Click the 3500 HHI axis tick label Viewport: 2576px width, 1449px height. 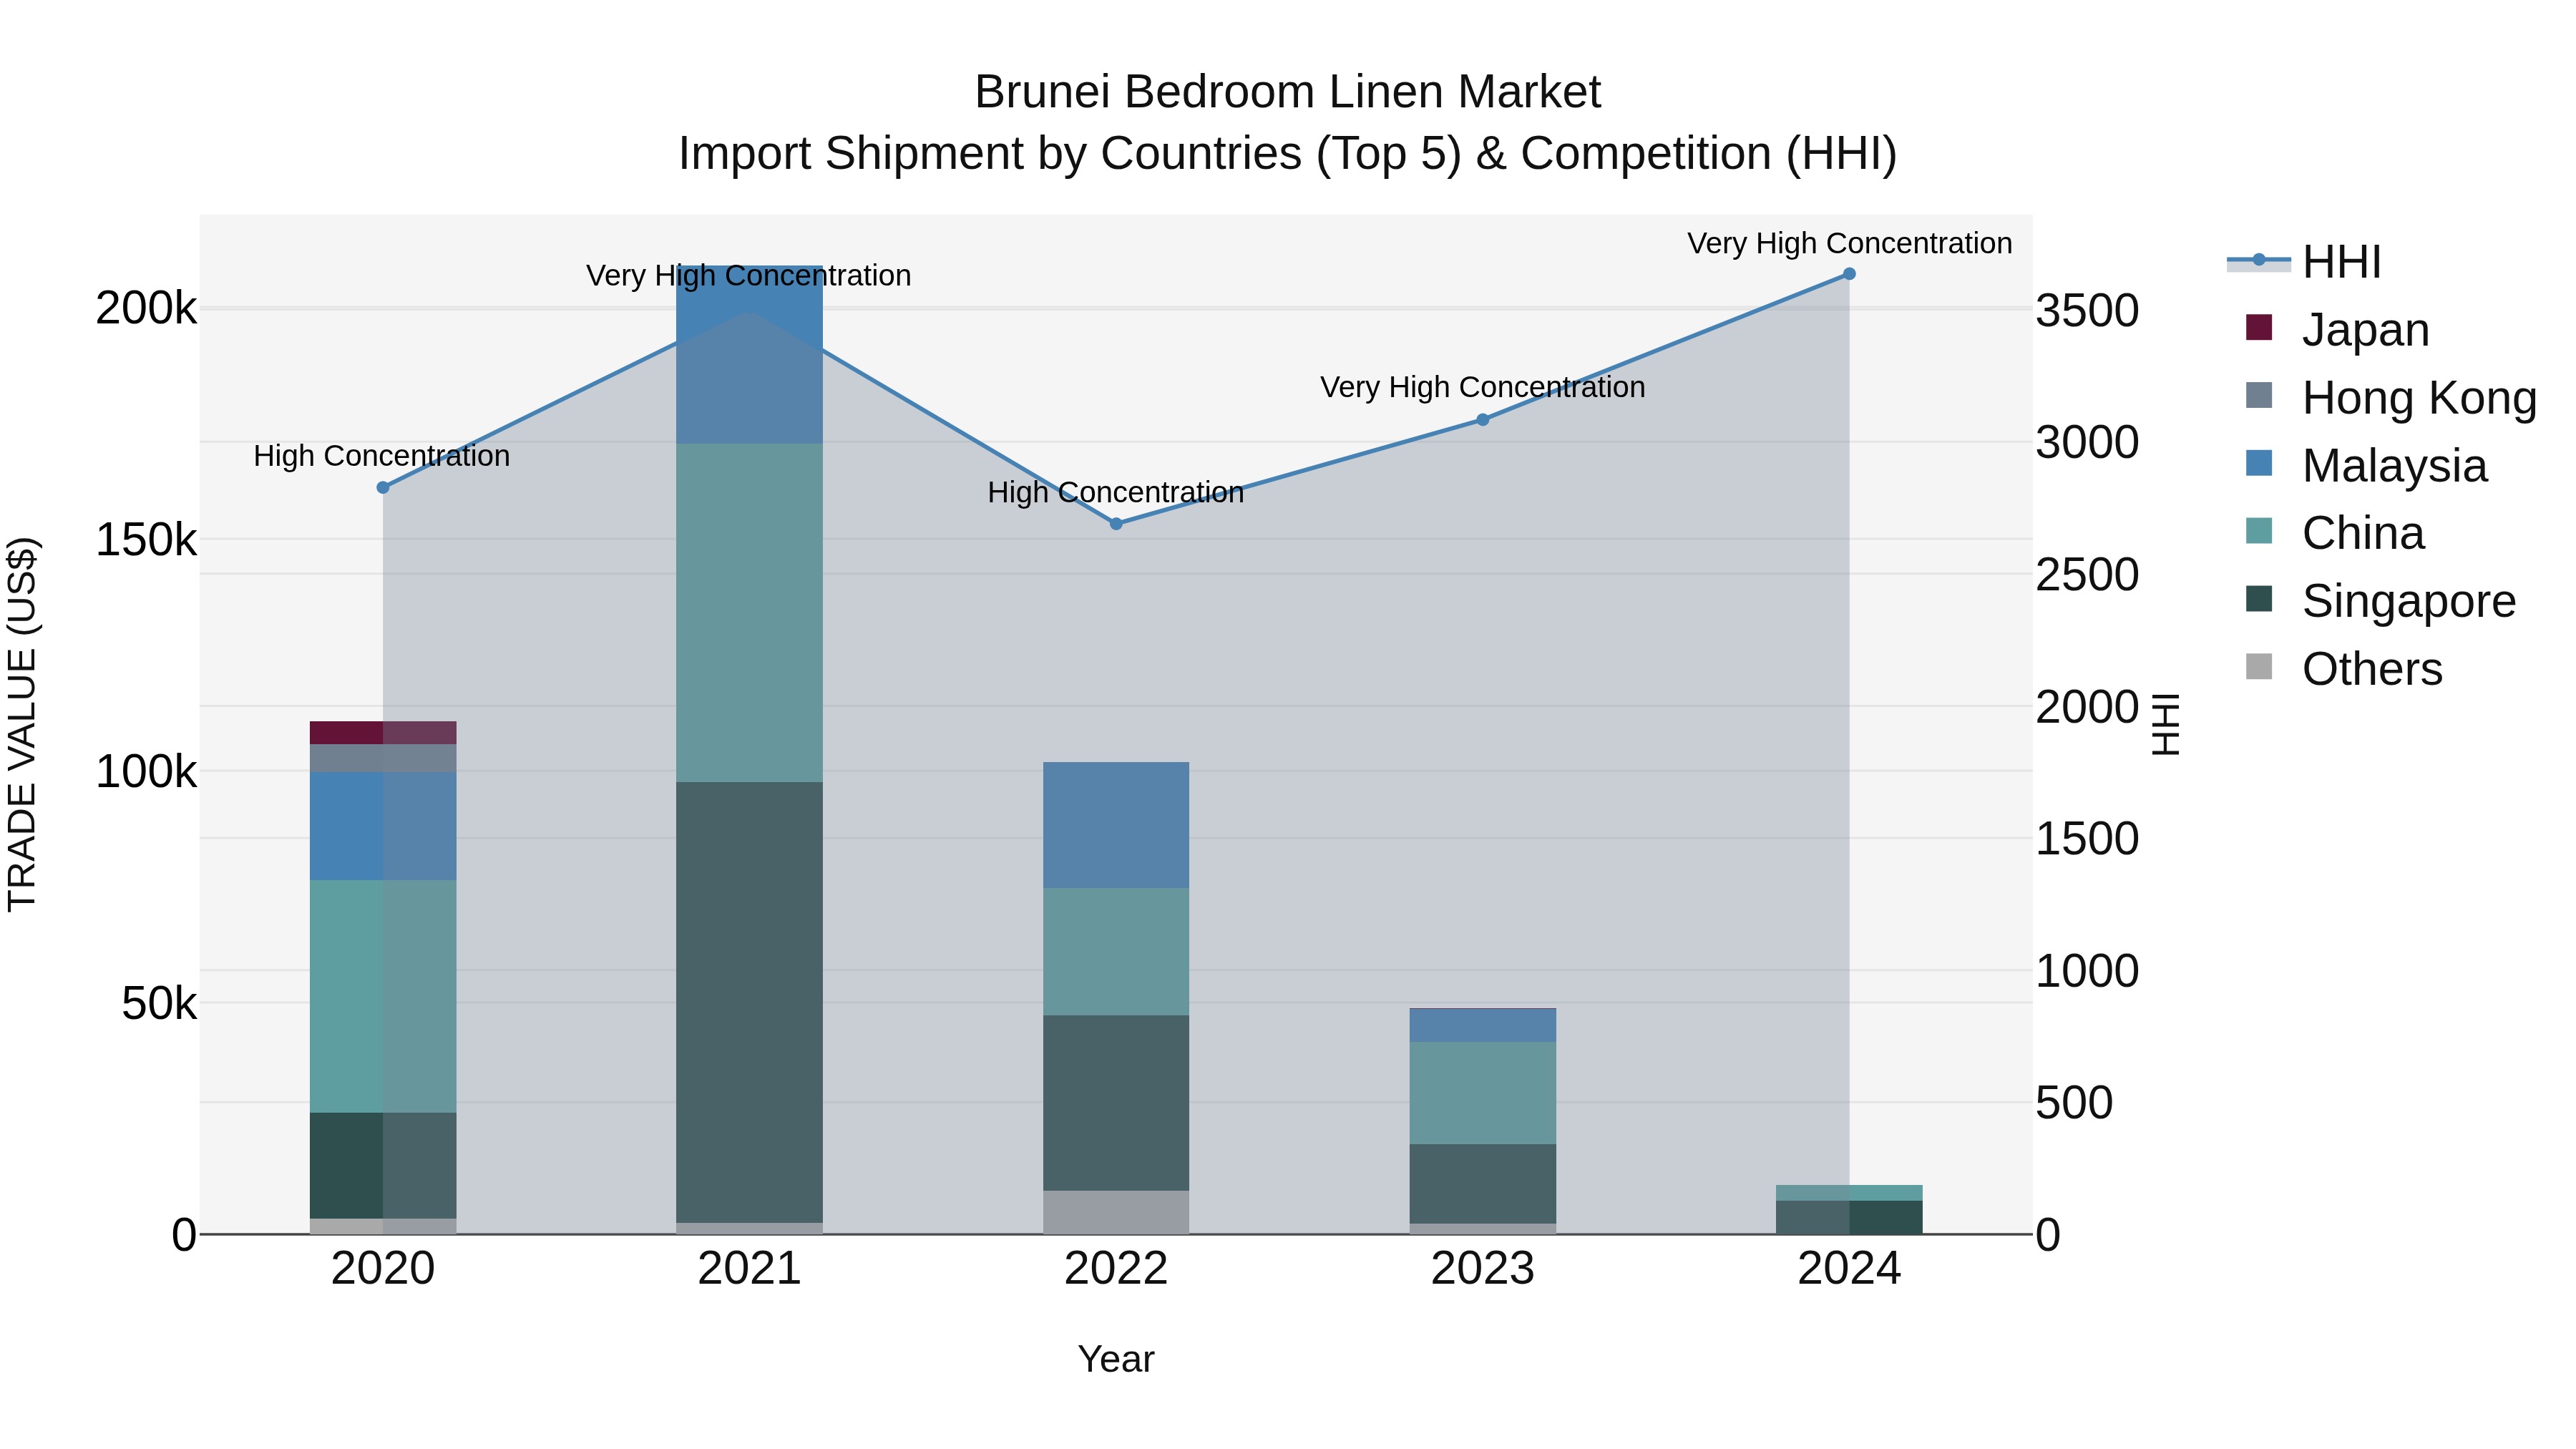(2088, 310)
